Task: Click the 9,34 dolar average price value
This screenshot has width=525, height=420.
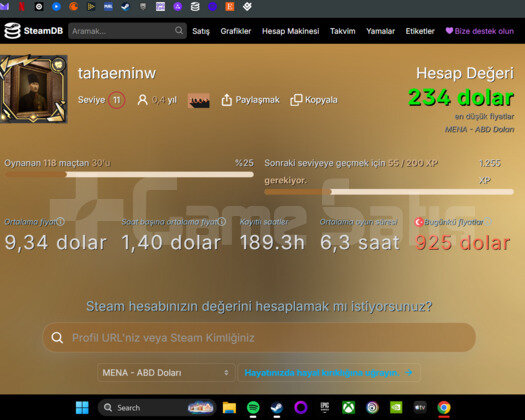Action: (x=56, y=242)
